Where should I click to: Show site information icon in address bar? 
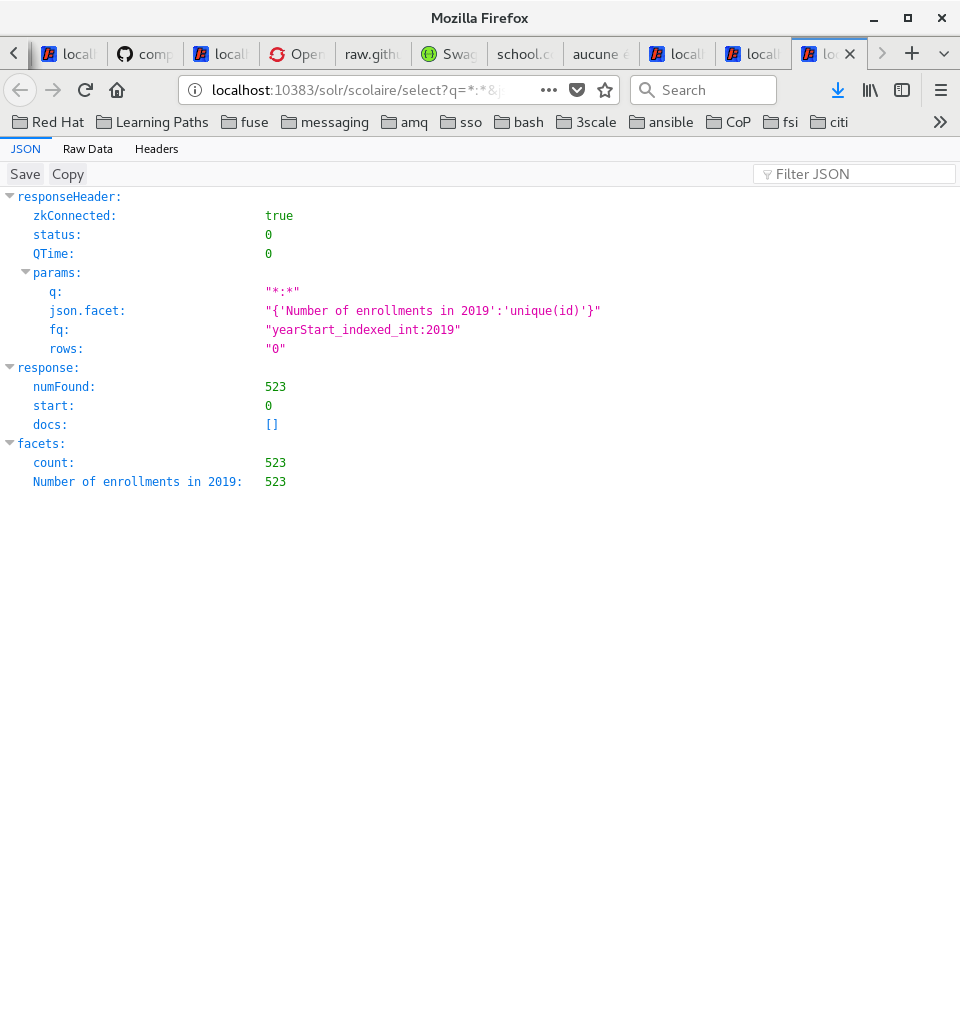pyautogui.click(x=194, y=90)
